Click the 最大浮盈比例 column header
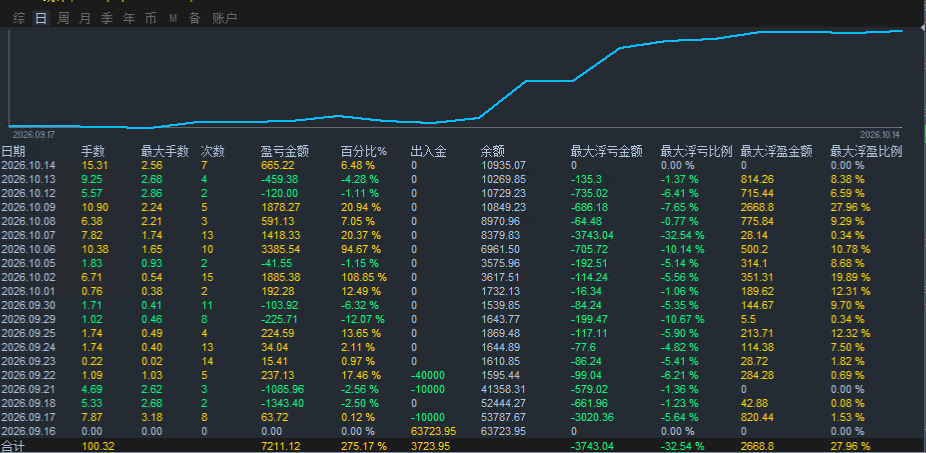Image resolution: width=926 pixels, height=453 pixels. tap(866, 152)
